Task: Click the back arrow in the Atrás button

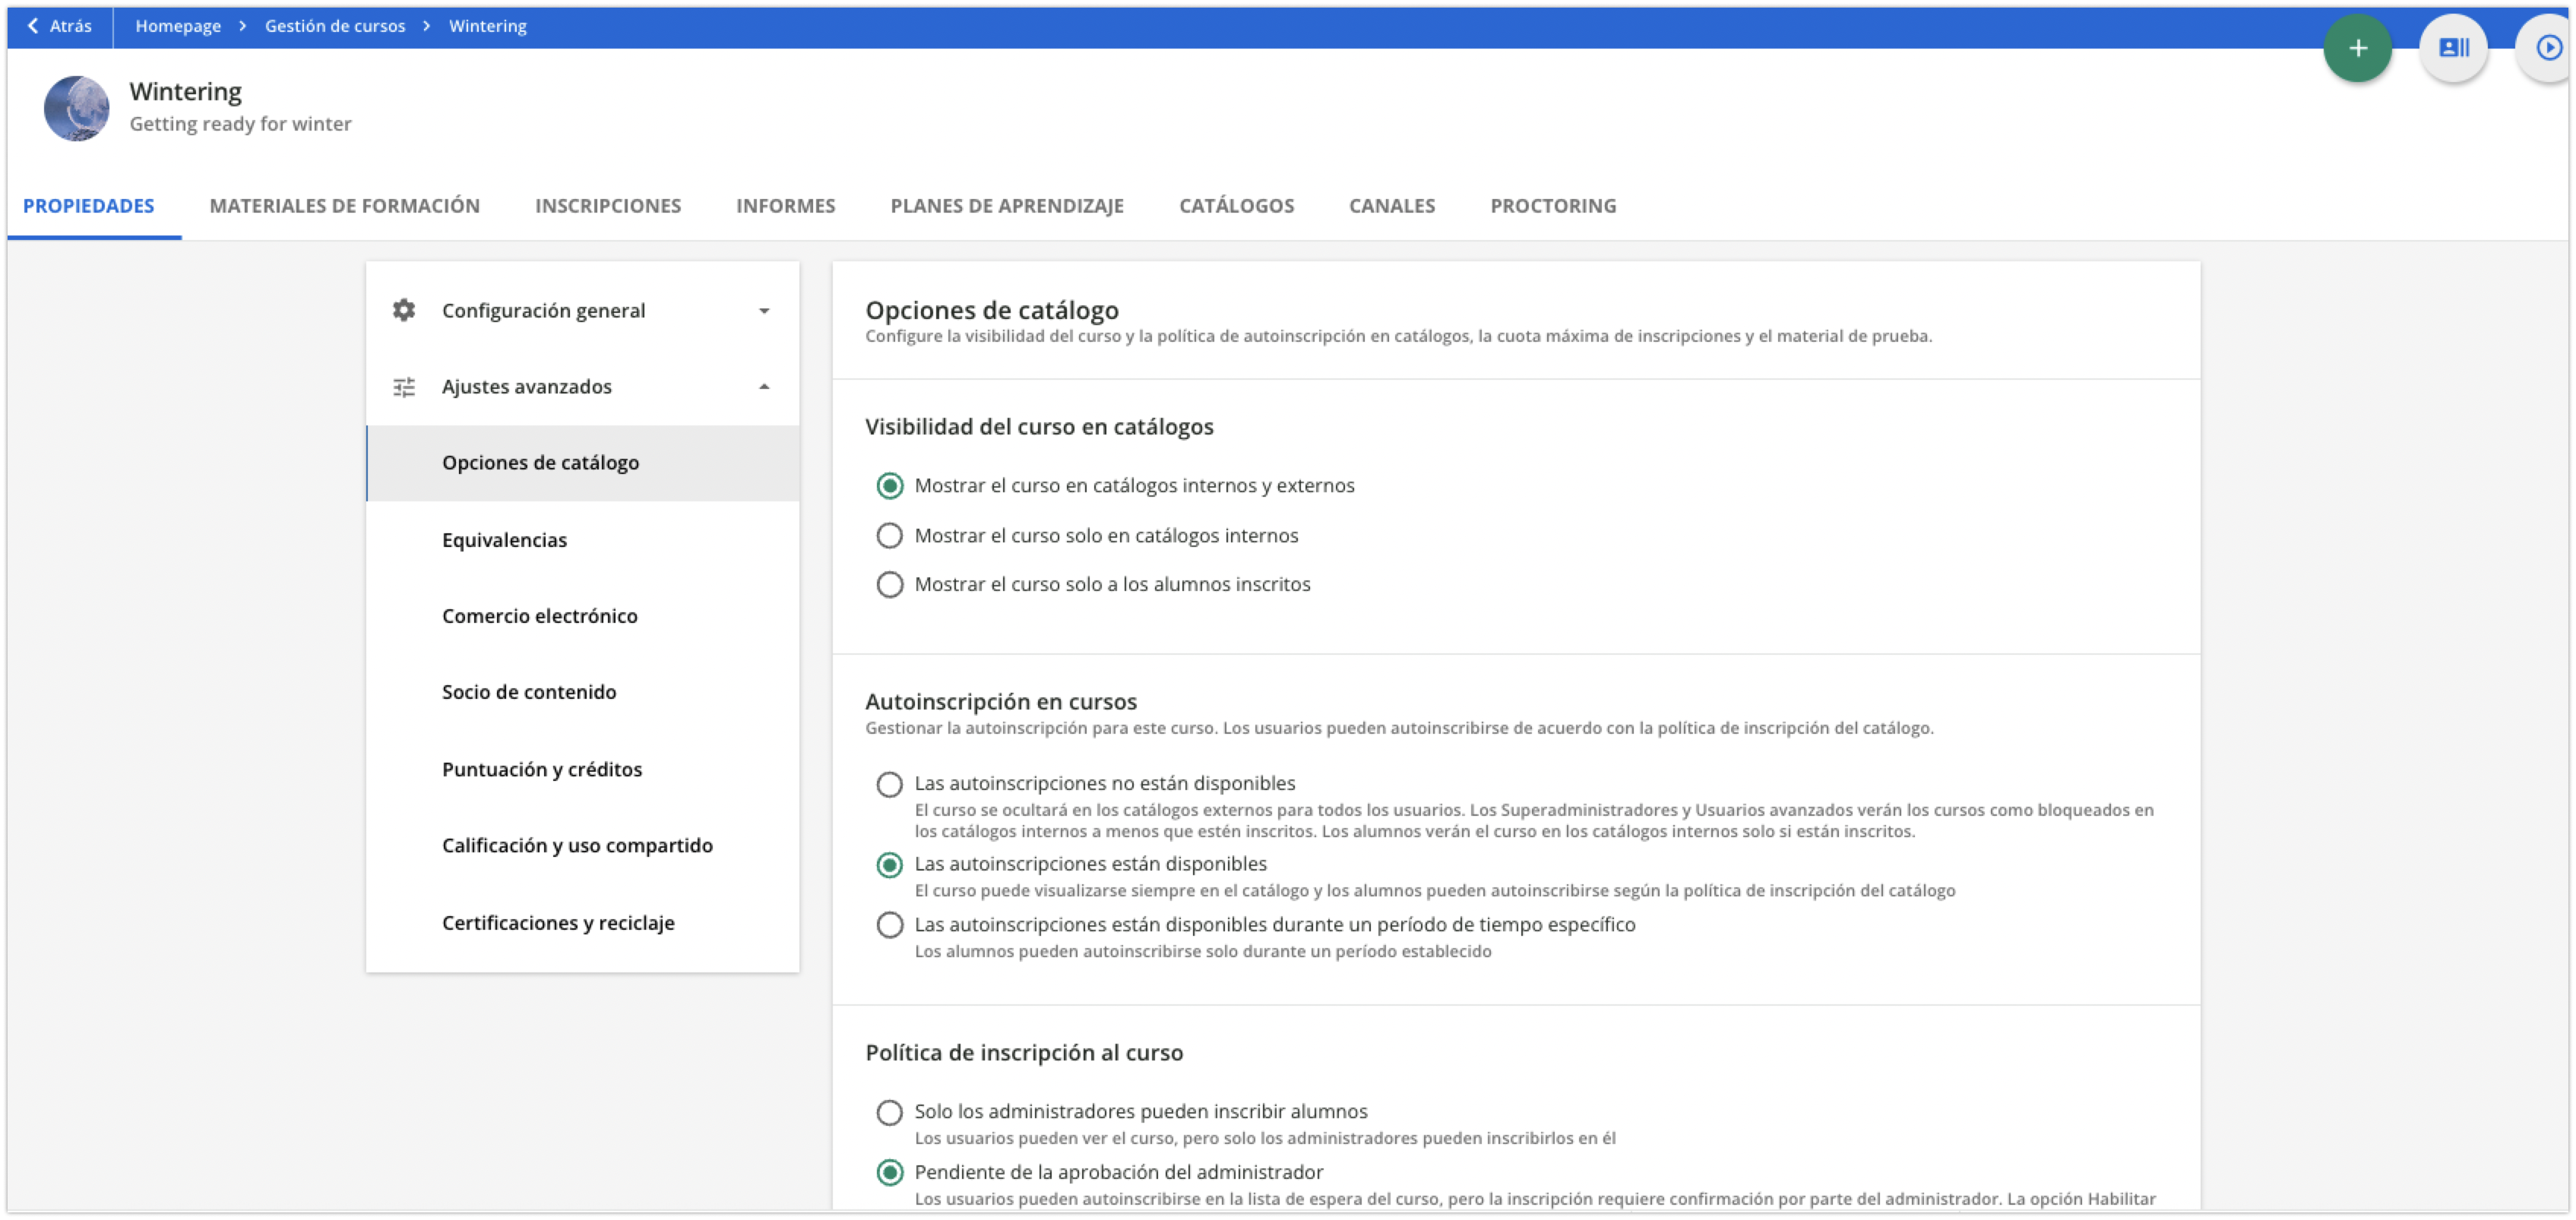Action: (x=33, y=25)
